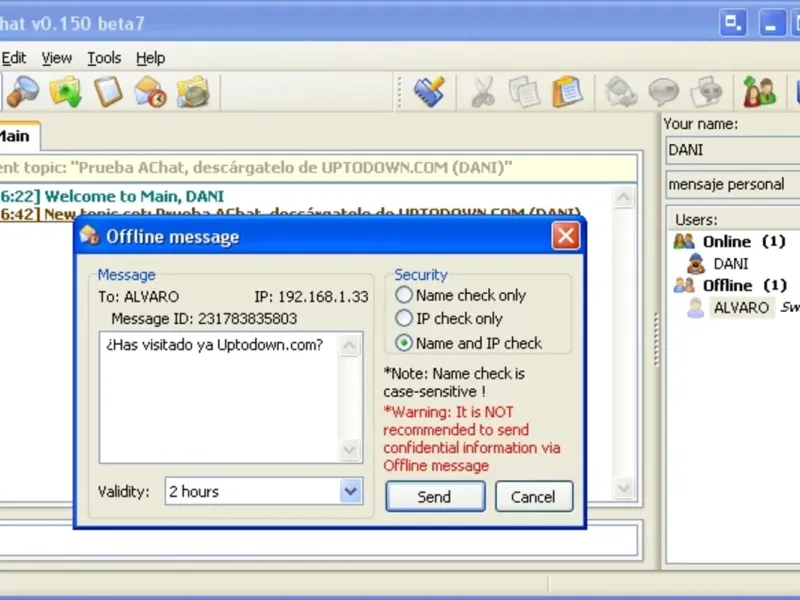Screen dimensions: 800x600
Task: Click into the offline message text area
Action: click(219, 398)
